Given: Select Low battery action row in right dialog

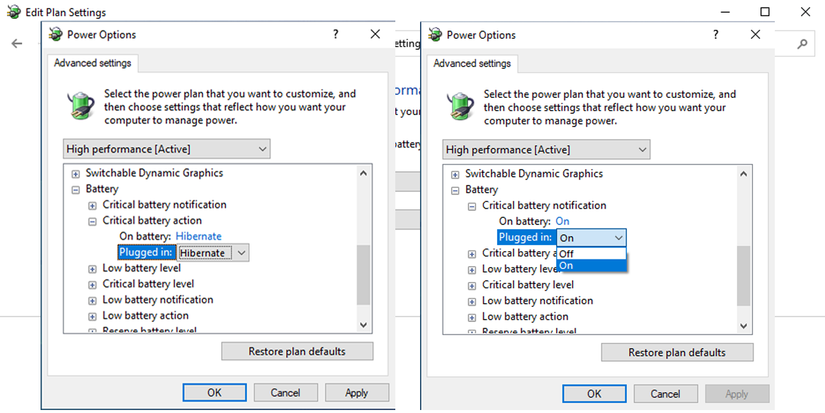Looking at the screenshot, I should click(x=525, y=317).
